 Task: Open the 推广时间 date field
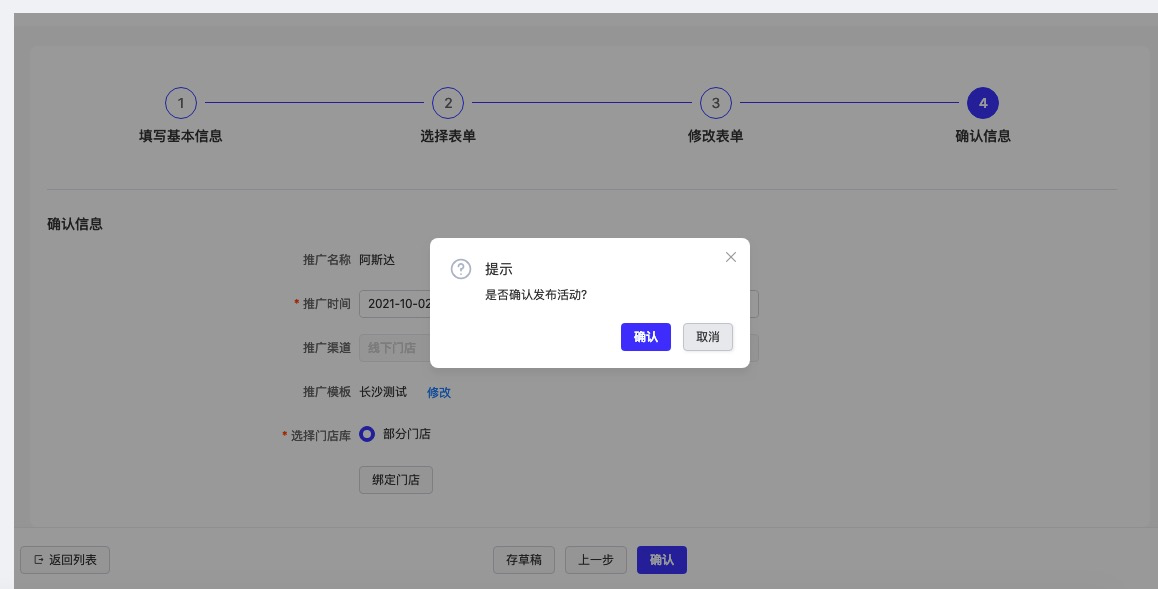[558, 303]
